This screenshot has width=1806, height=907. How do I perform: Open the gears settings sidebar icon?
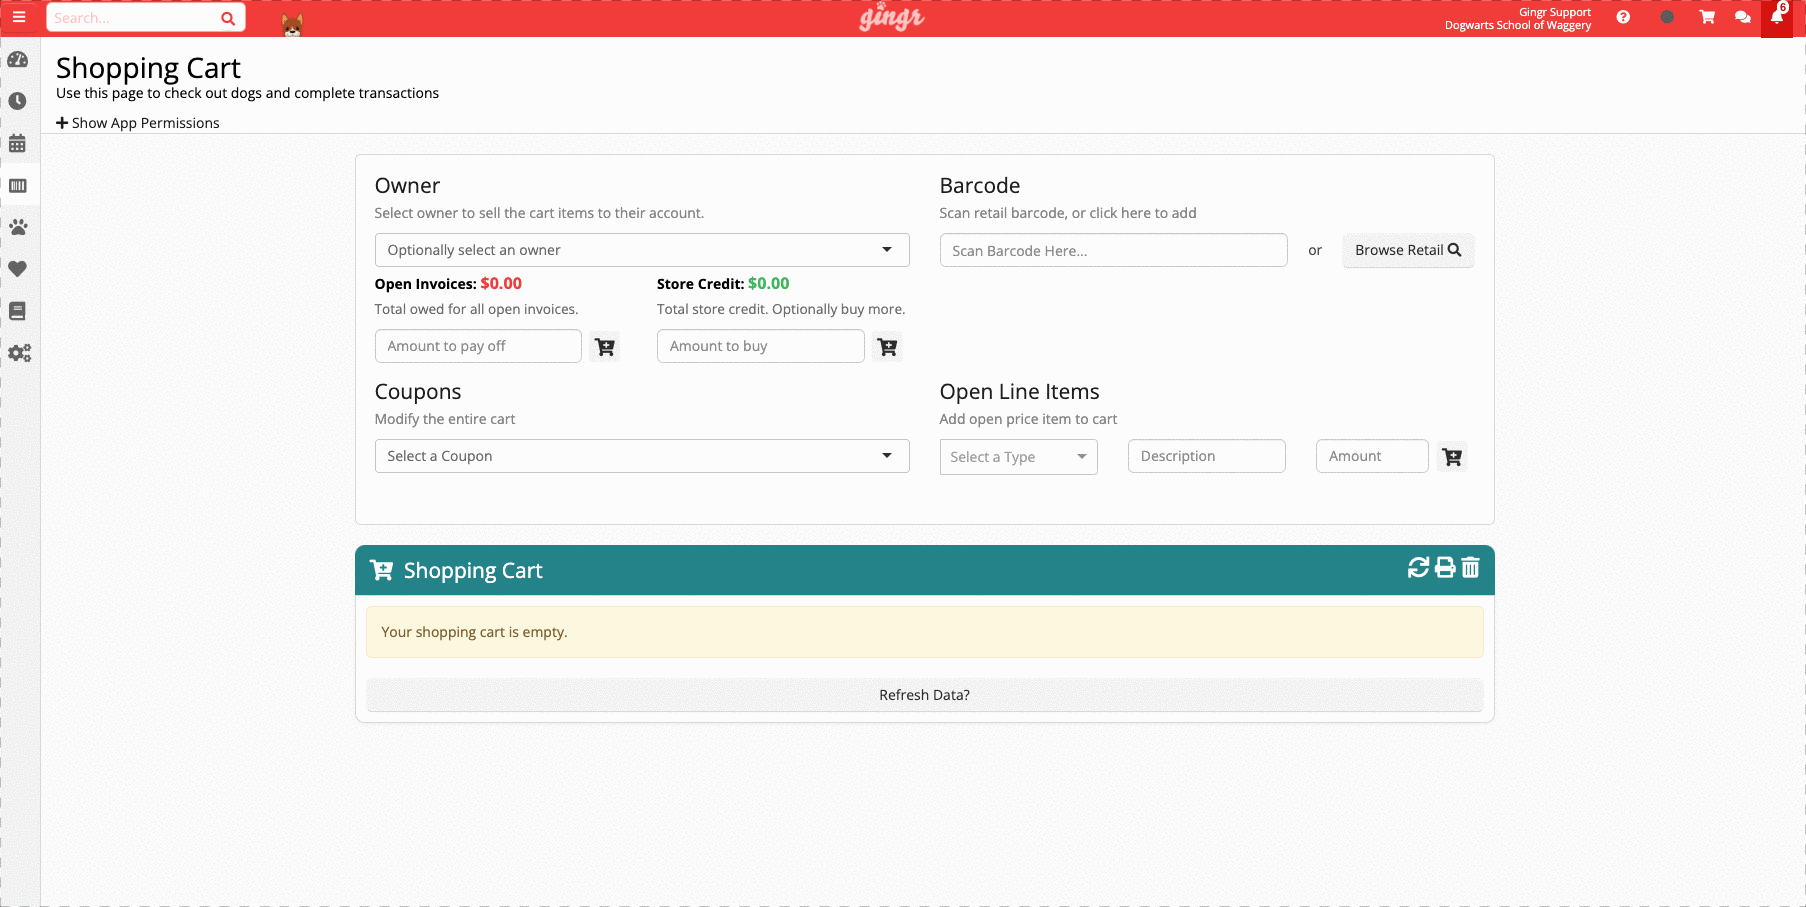pos(20,353)
